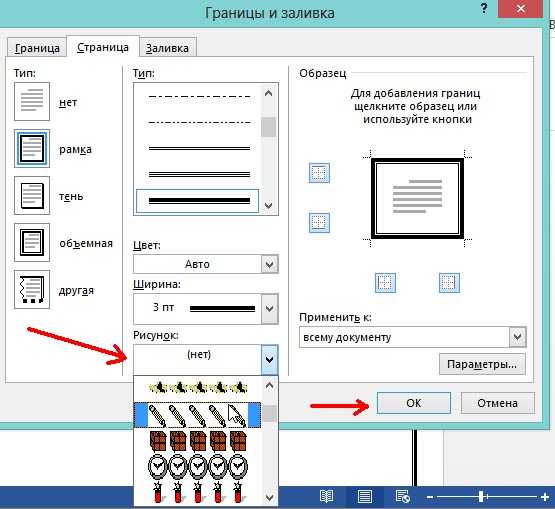Screen dimensions: 555x509
Task: Expand the 'Ширина' 3 пт width dropdown
Action: click(206, 309)
